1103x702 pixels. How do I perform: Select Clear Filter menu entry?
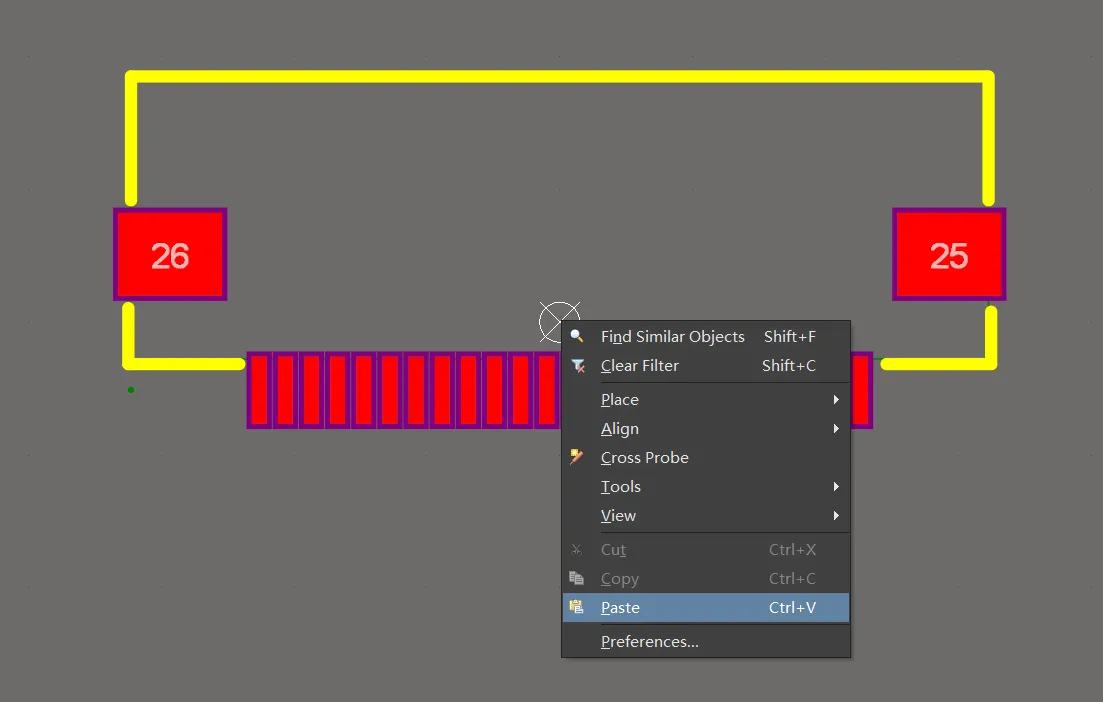(706, 366)
